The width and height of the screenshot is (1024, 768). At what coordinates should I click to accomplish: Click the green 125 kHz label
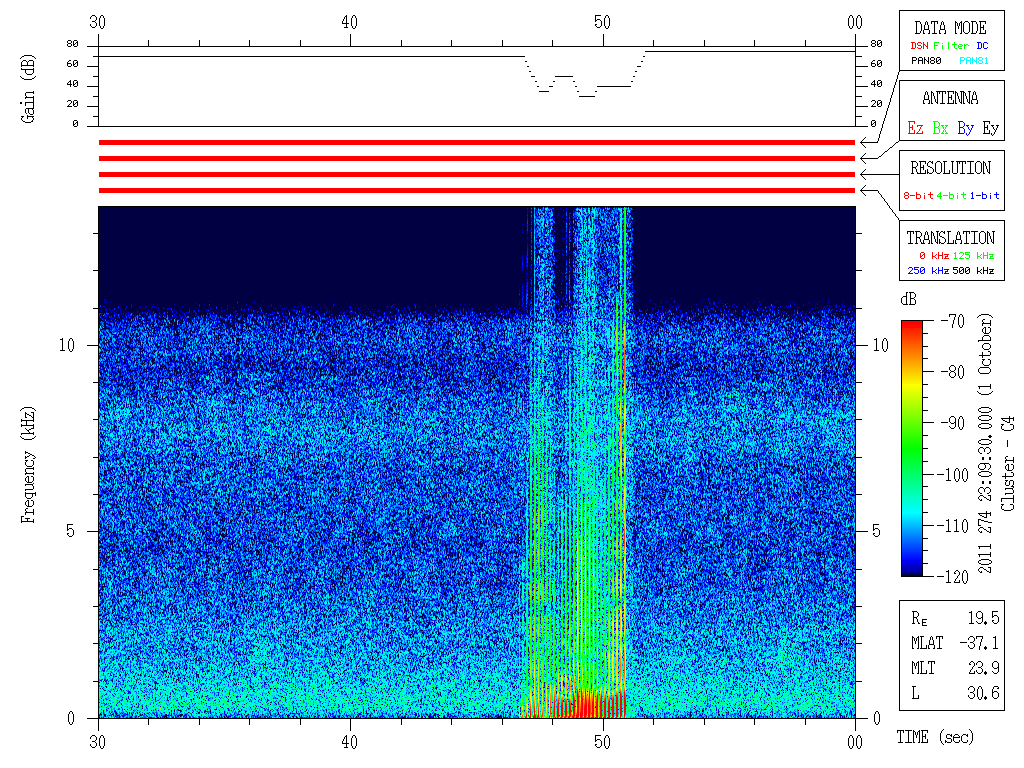coord(973,255)
